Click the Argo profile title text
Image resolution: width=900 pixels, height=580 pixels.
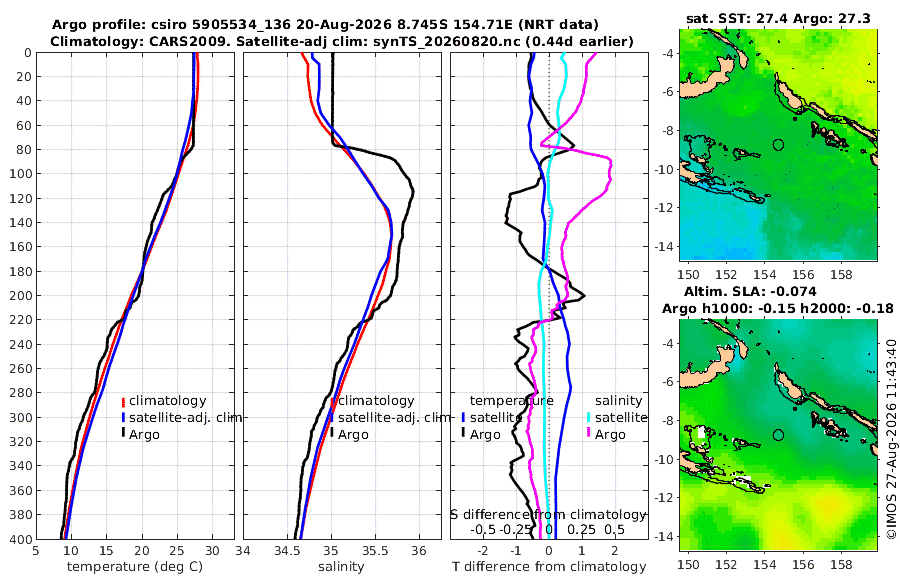(x=325, y=25)
